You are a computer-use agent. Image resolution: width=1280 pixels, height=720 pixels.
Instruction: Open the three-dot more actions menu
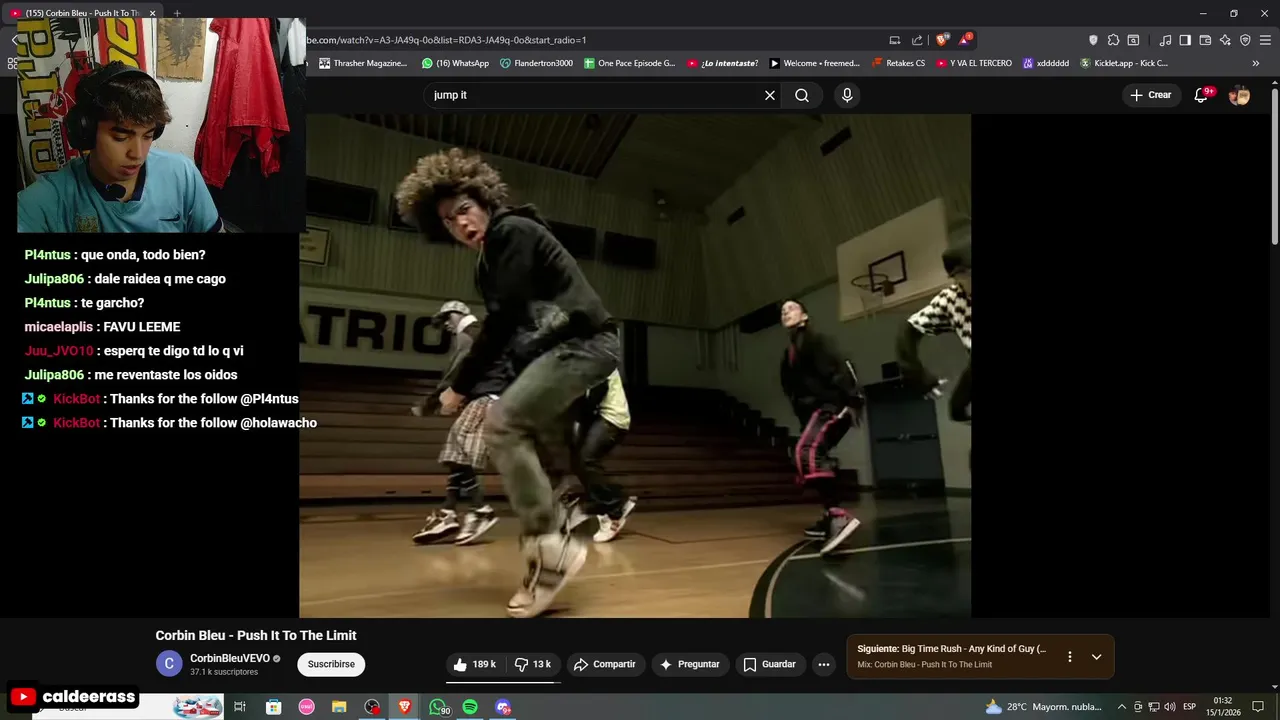coord(824,664)
